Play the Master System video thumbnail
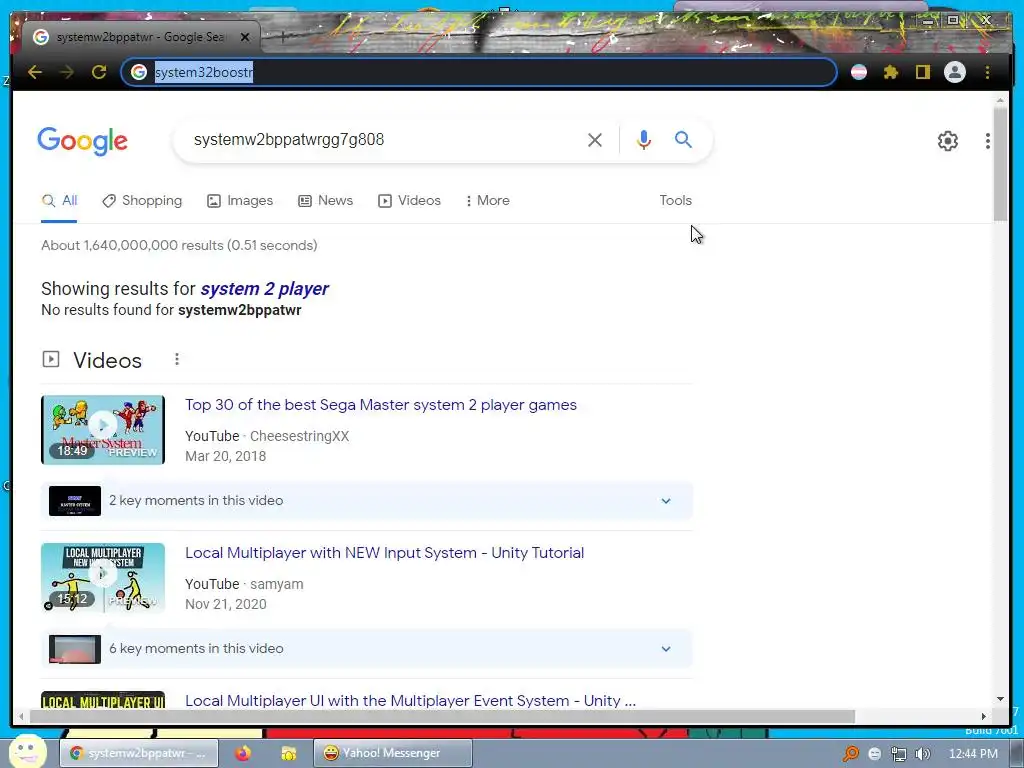The height and width of the screenshot is (768, 1024). (103, 430)
